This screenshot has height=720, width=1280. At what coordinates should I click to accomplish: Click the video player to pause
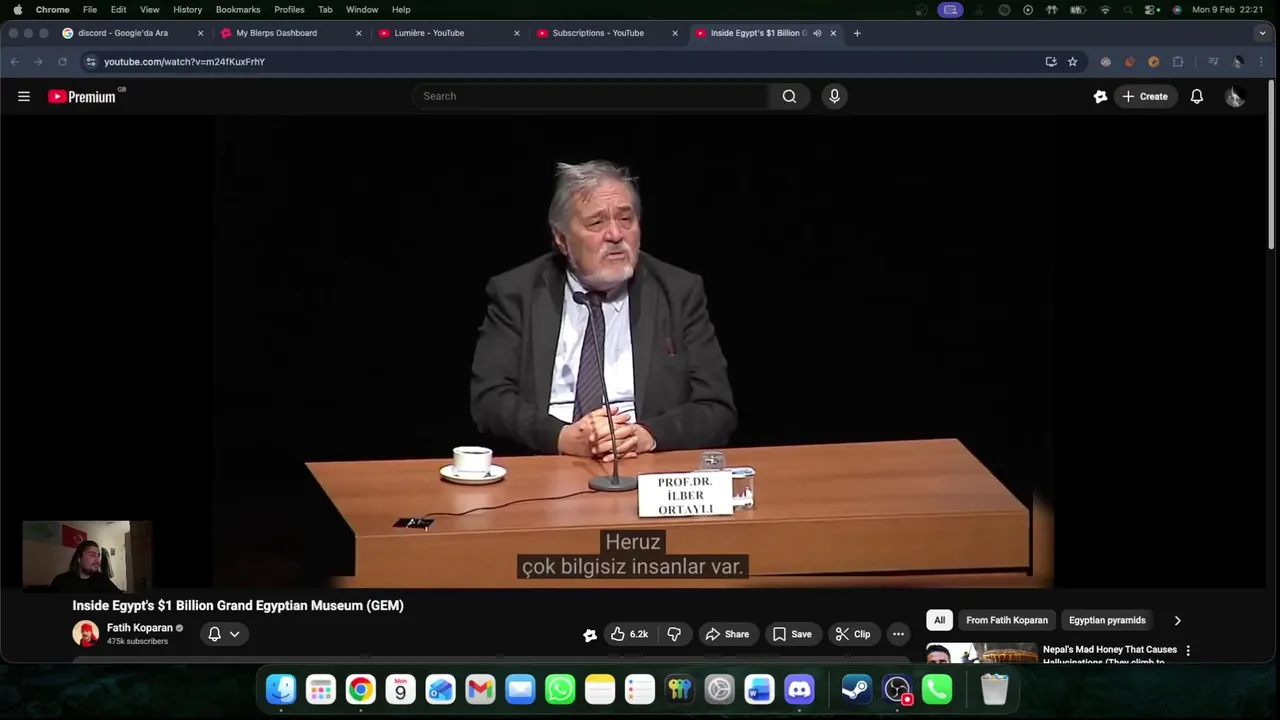[x=633, y=350]
